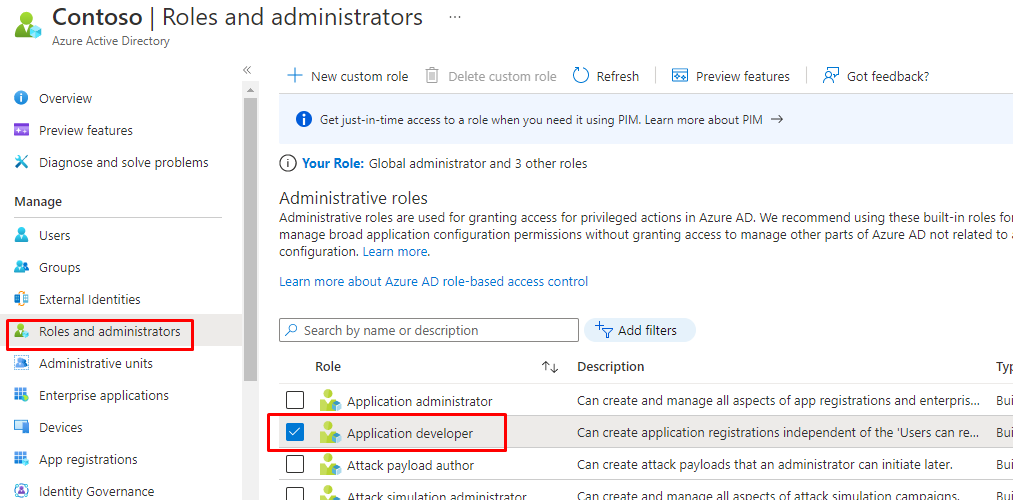
Task: Select the Diagnose and solve problems icon
Action: tap(21, 162)
